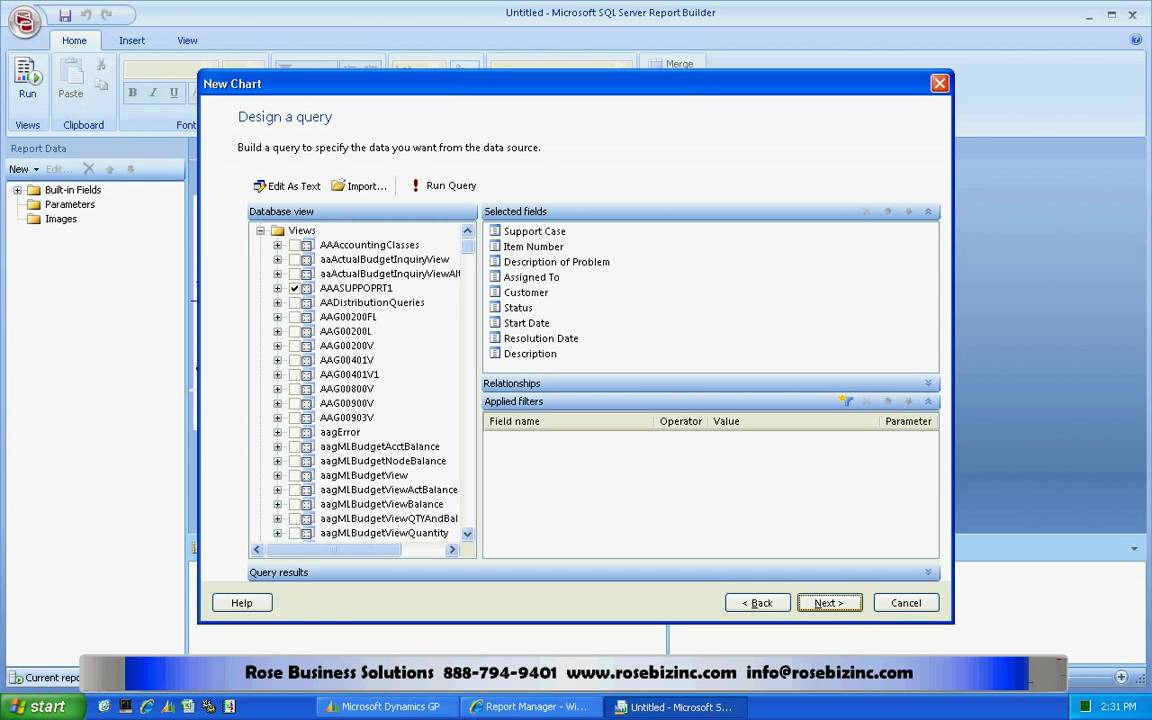Toggle the AAAccountingClasses checkbox

pos(295,245)
